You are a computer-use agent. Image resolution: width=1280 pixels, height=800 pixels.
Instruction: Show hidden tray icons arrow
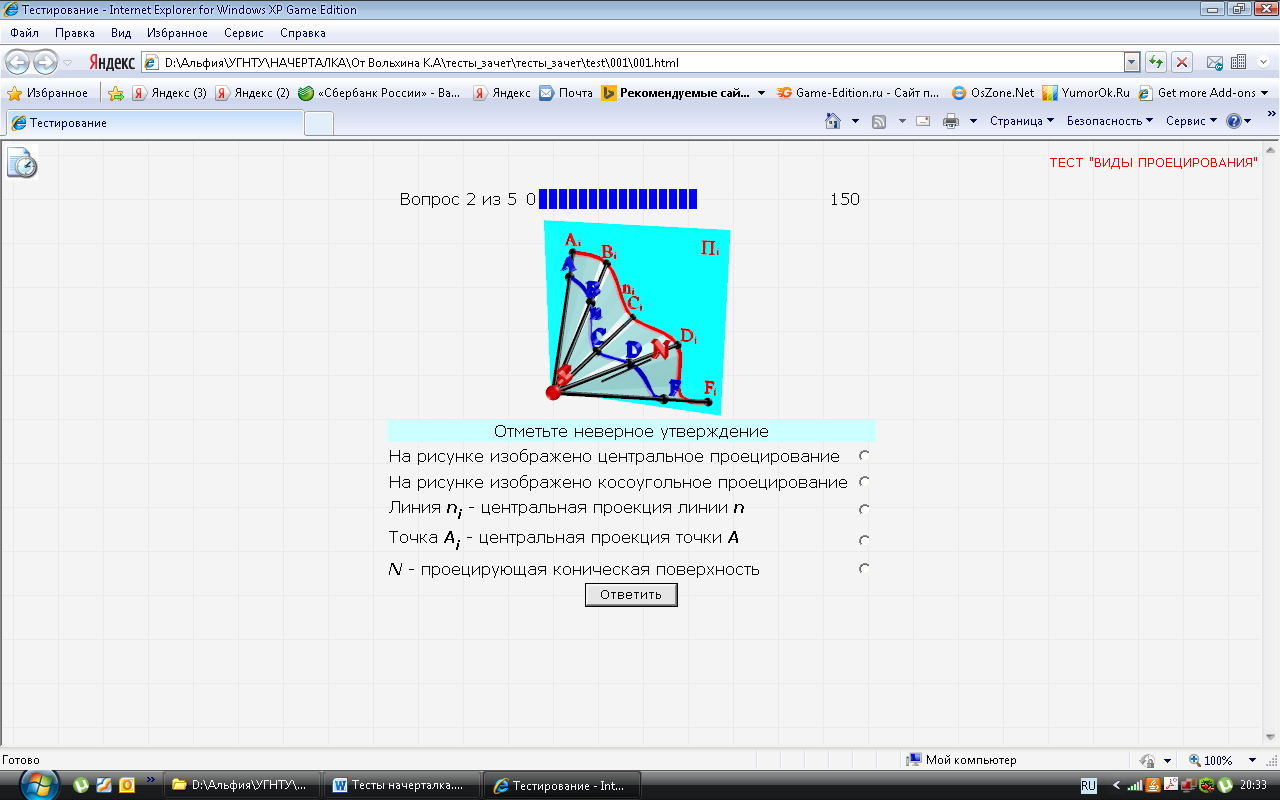(x=1116, y=785)
